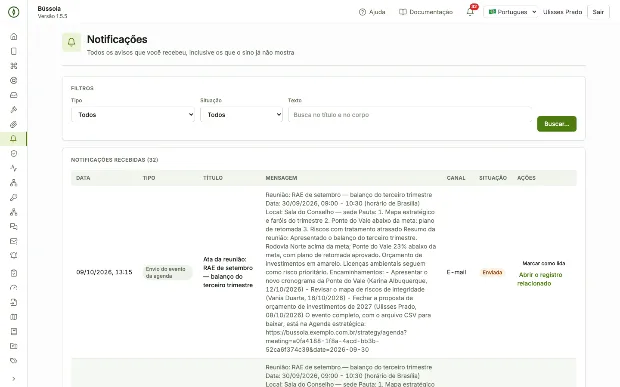Open the chat bubbles sidebar icon
The width and height of the screenshot is (620, 387).
tap(13, 227)
